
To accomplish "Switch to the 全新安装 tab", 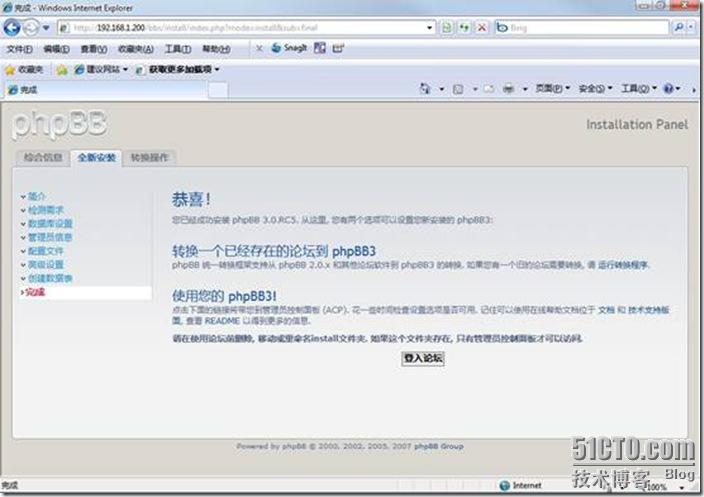I will pyautogui.click(x=96, y=158).
